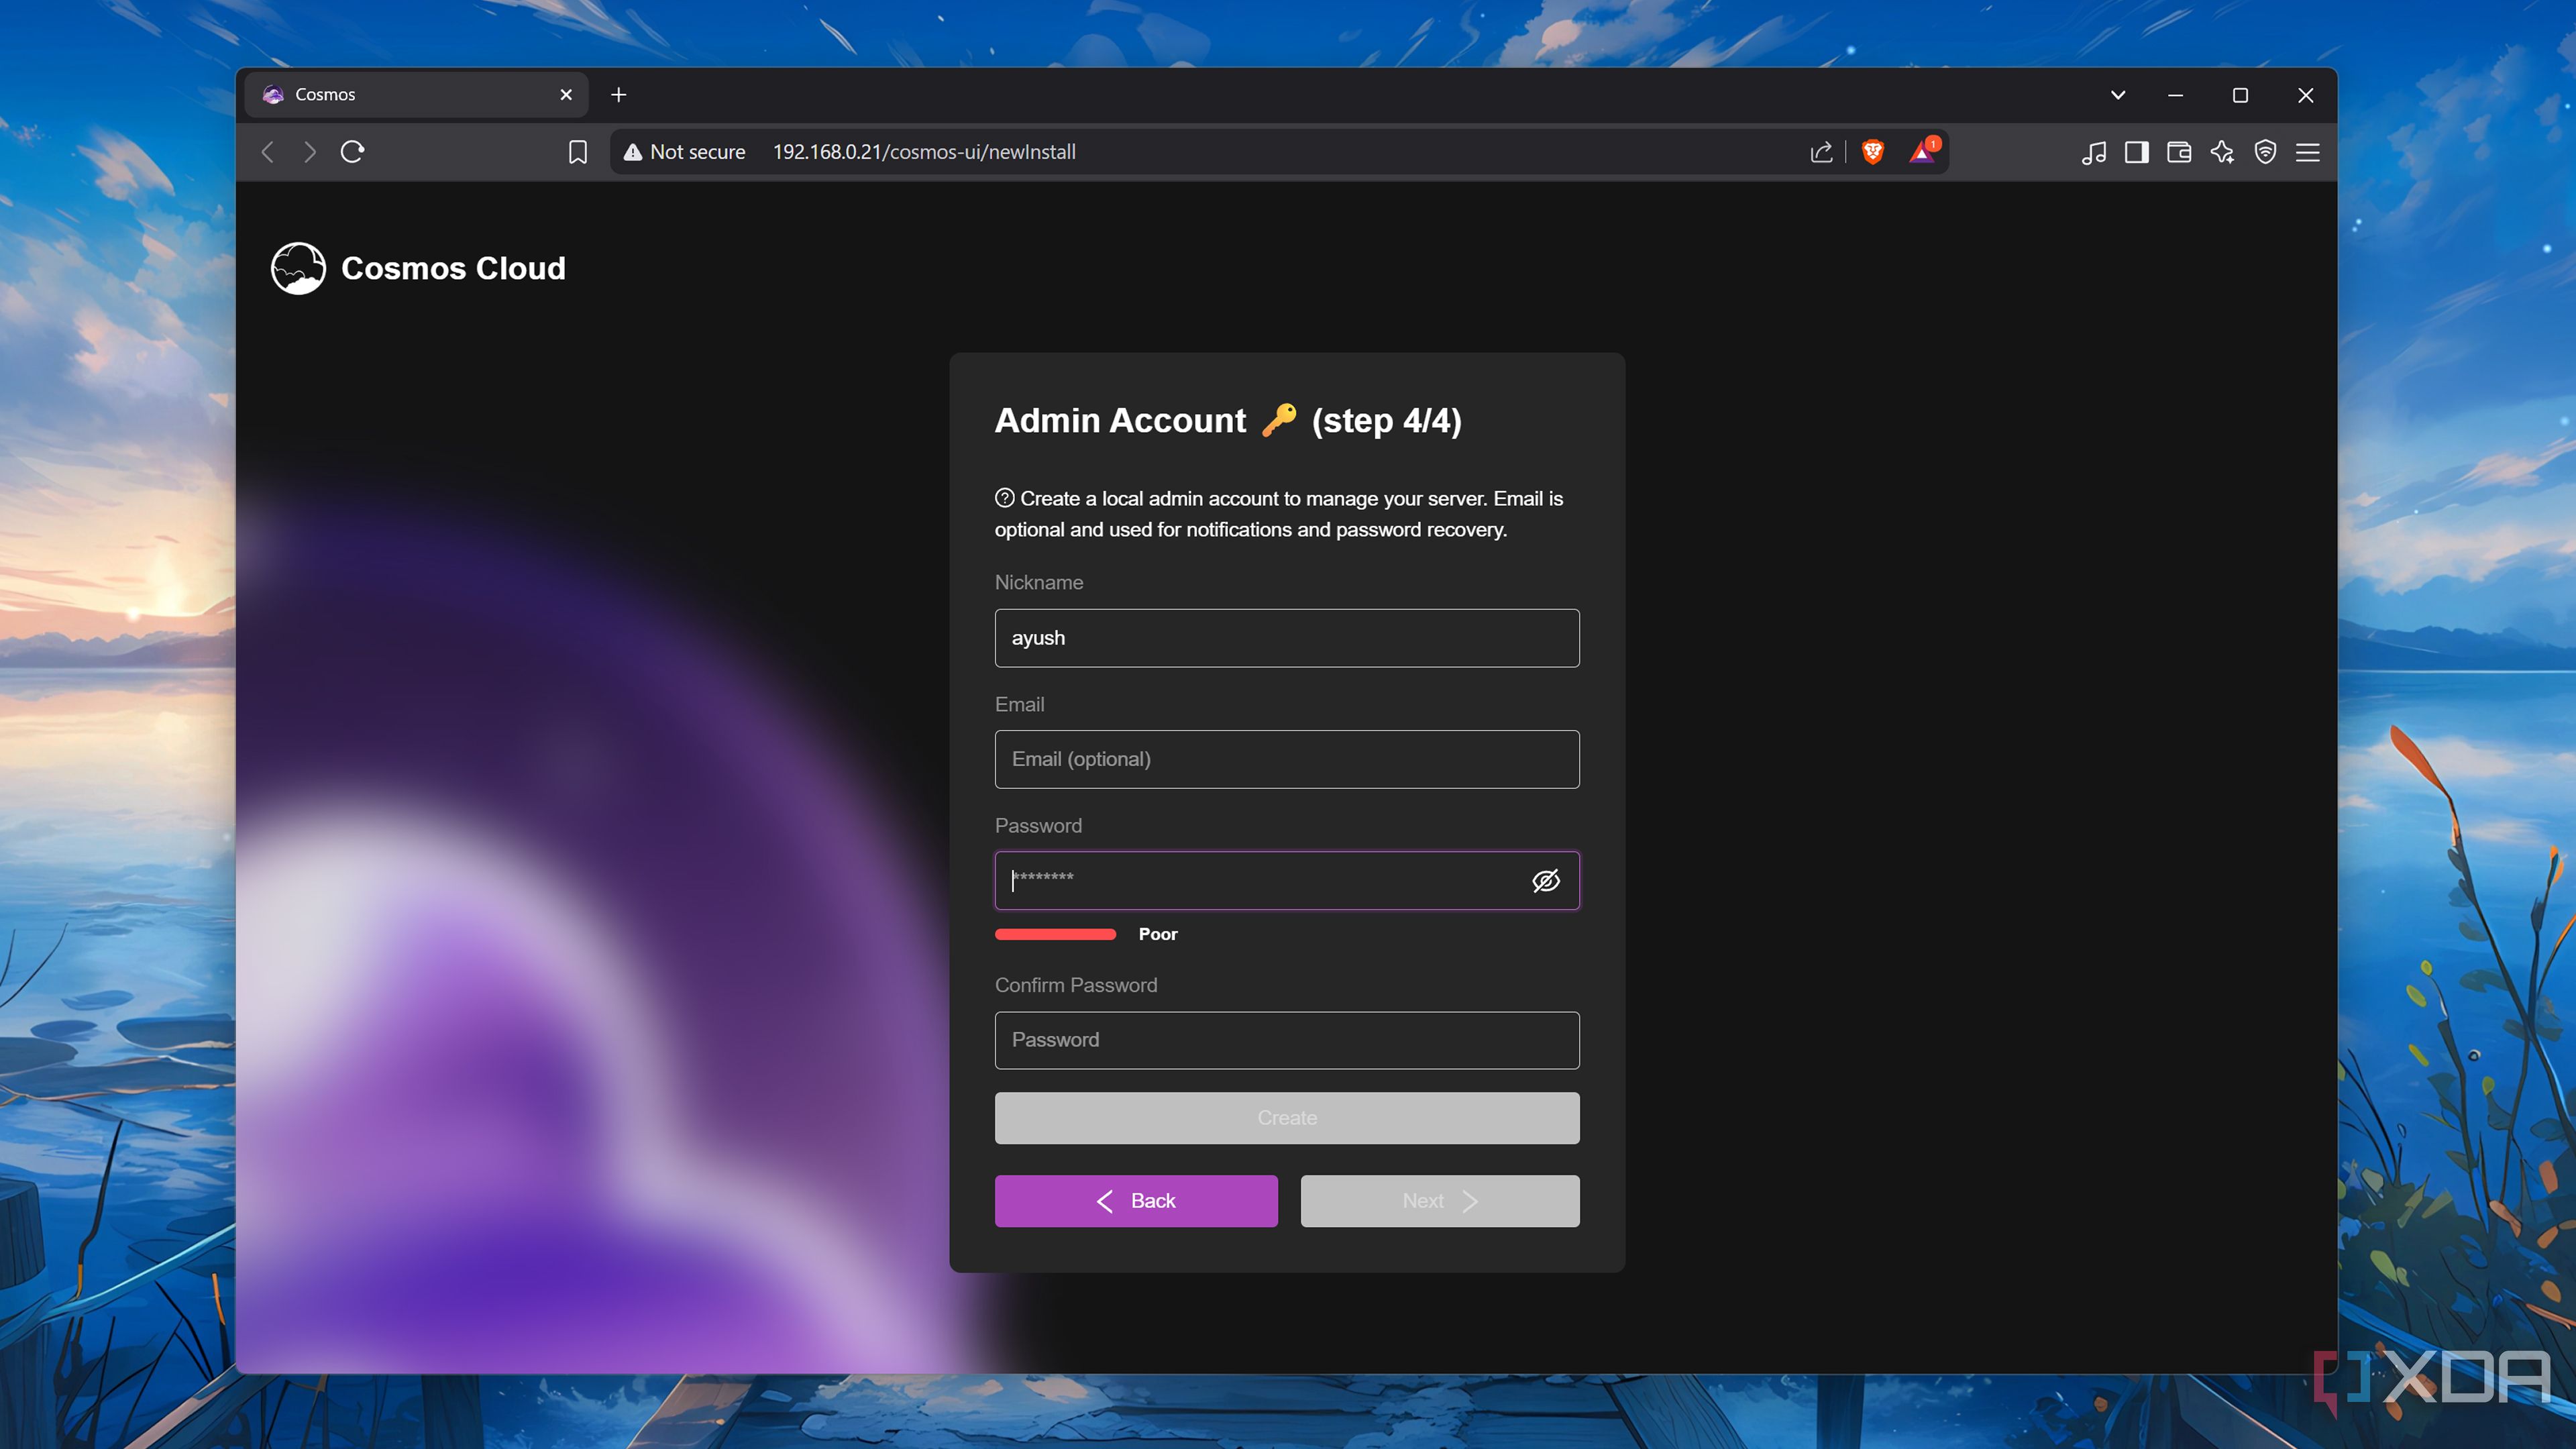Open the Brave Wallet icon

tap(2179, 152)
